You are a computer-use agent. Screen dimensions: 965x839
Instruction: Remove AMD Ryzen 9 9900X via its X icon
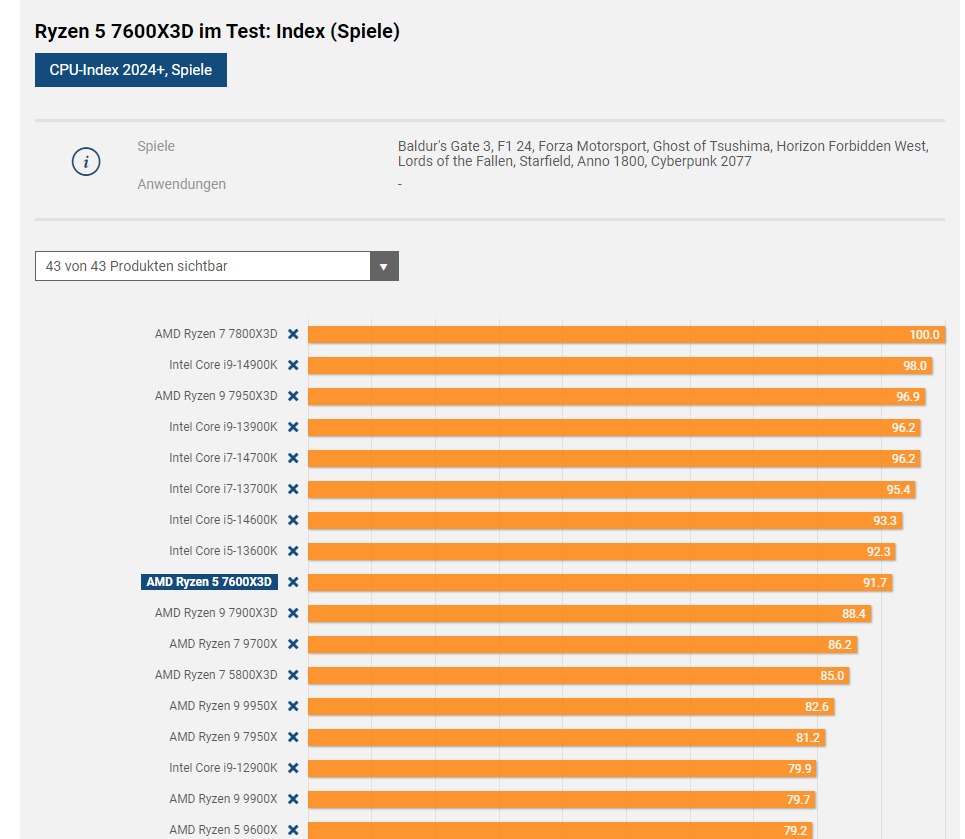coord(293,799)
